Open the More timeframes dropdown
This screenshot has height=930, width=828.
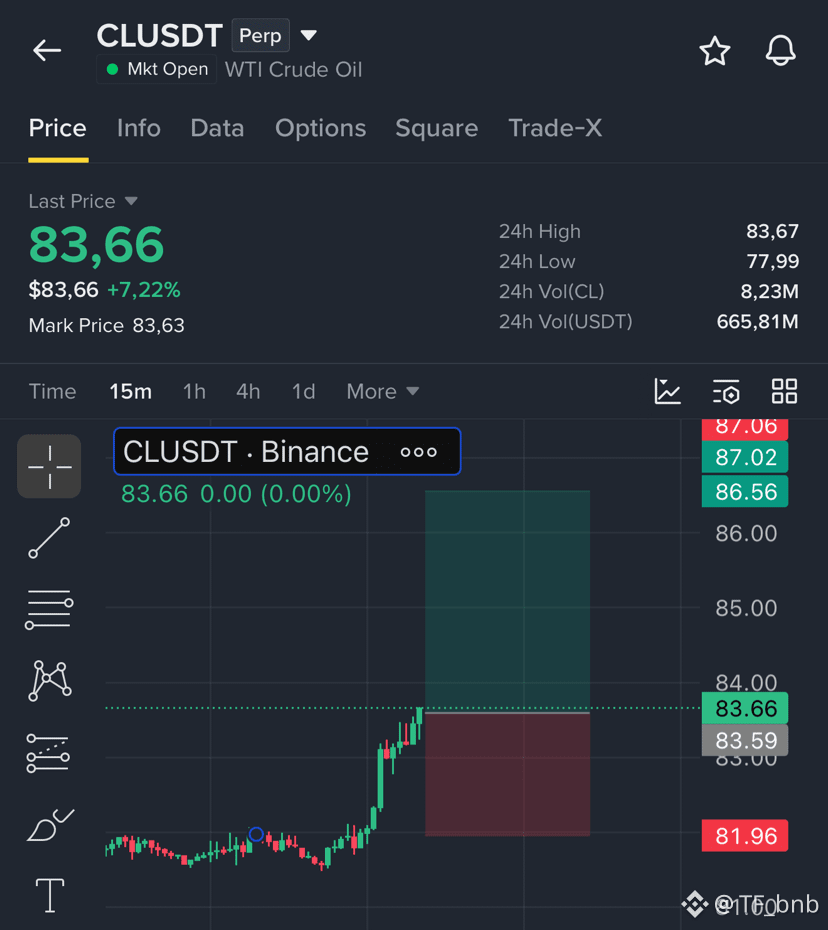point(383,391)
